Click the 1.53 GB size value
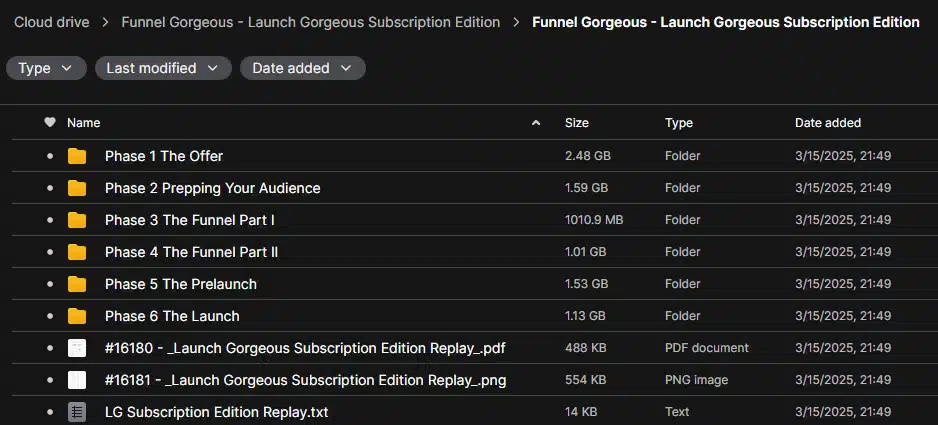 coord(587,284)
